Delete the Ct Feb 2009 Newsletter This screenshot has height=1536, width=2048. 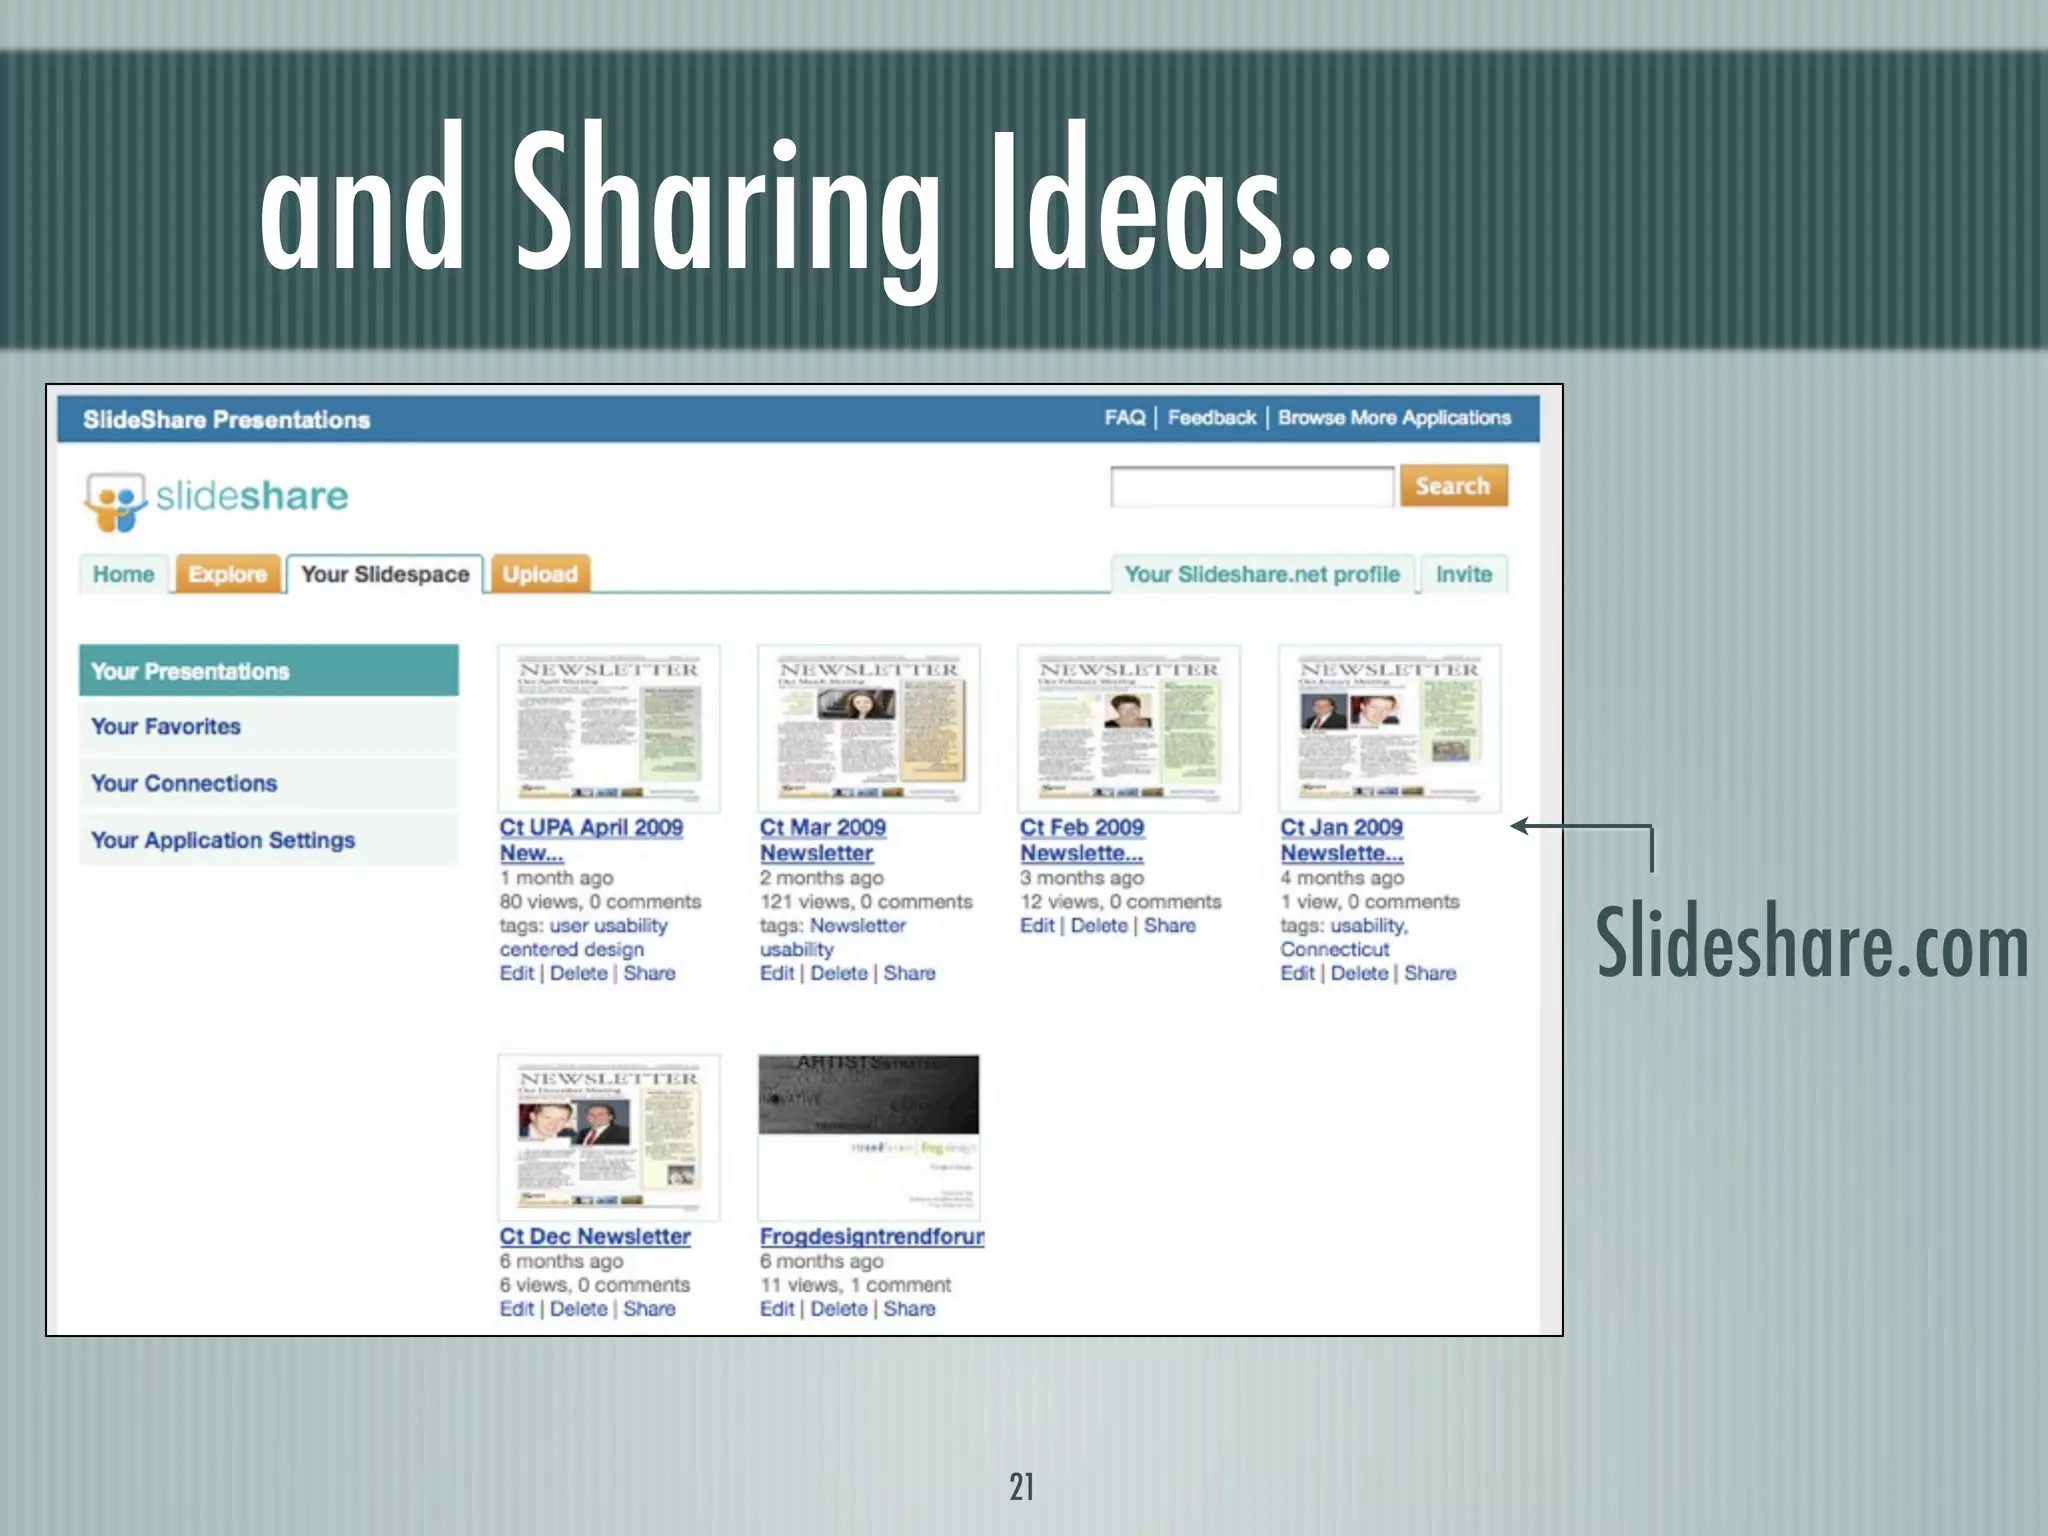[1099, 926]
